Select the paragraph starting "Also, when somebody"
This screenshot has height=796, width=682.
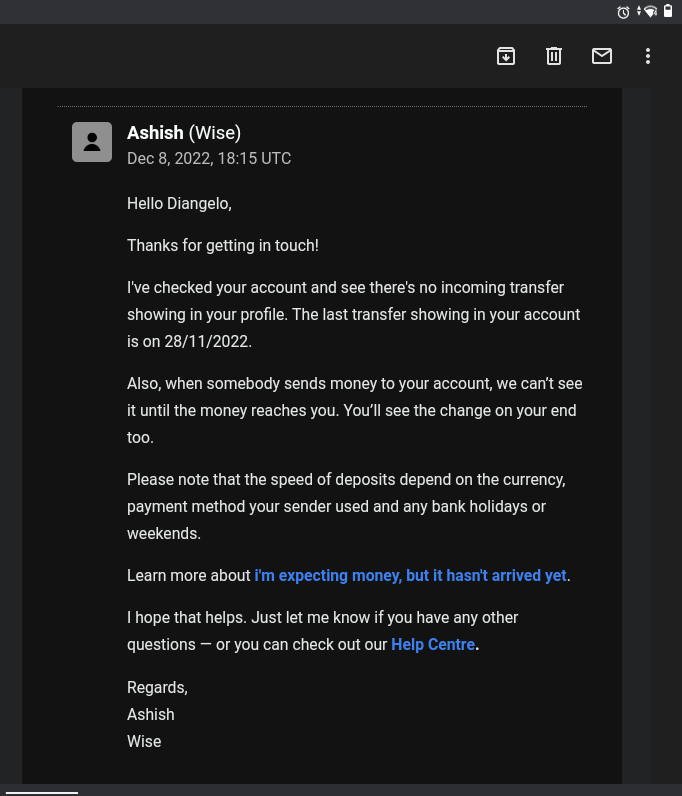[x=354, y=410]
